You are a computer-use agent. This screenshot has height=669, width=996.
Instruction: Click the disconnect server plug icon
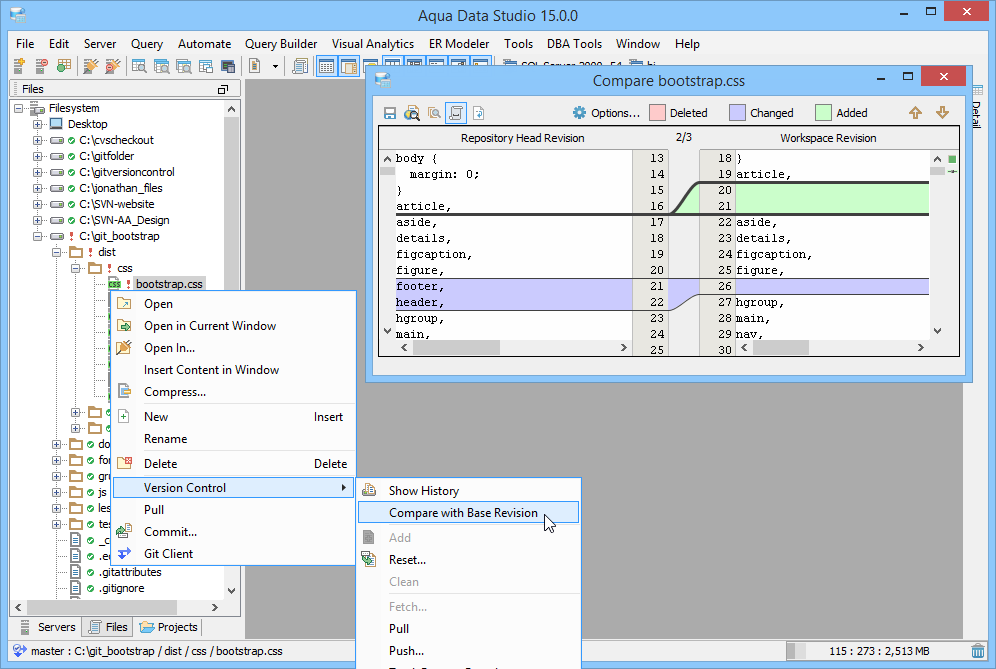(x=112, y=65)
